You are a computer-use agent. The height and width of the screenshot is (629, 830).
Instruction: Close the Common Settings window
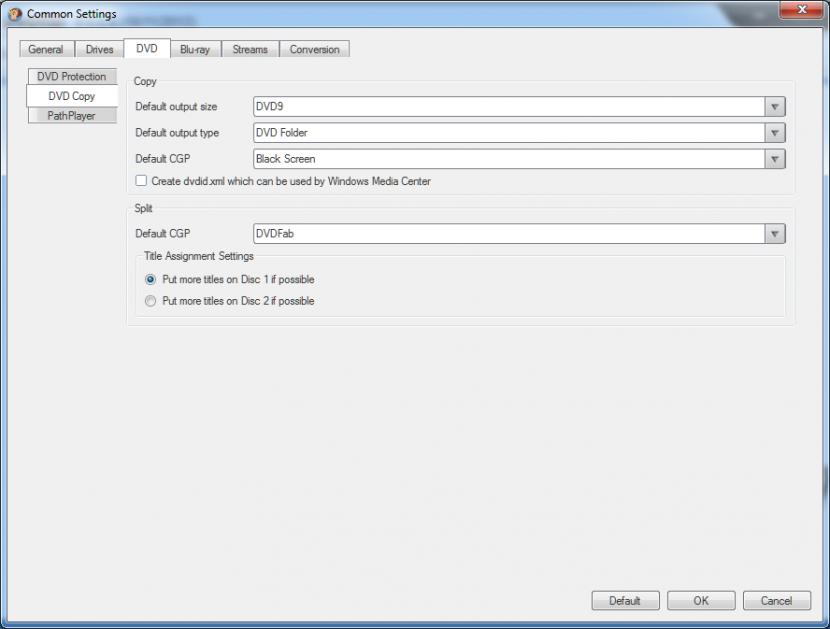coord(802,10)
